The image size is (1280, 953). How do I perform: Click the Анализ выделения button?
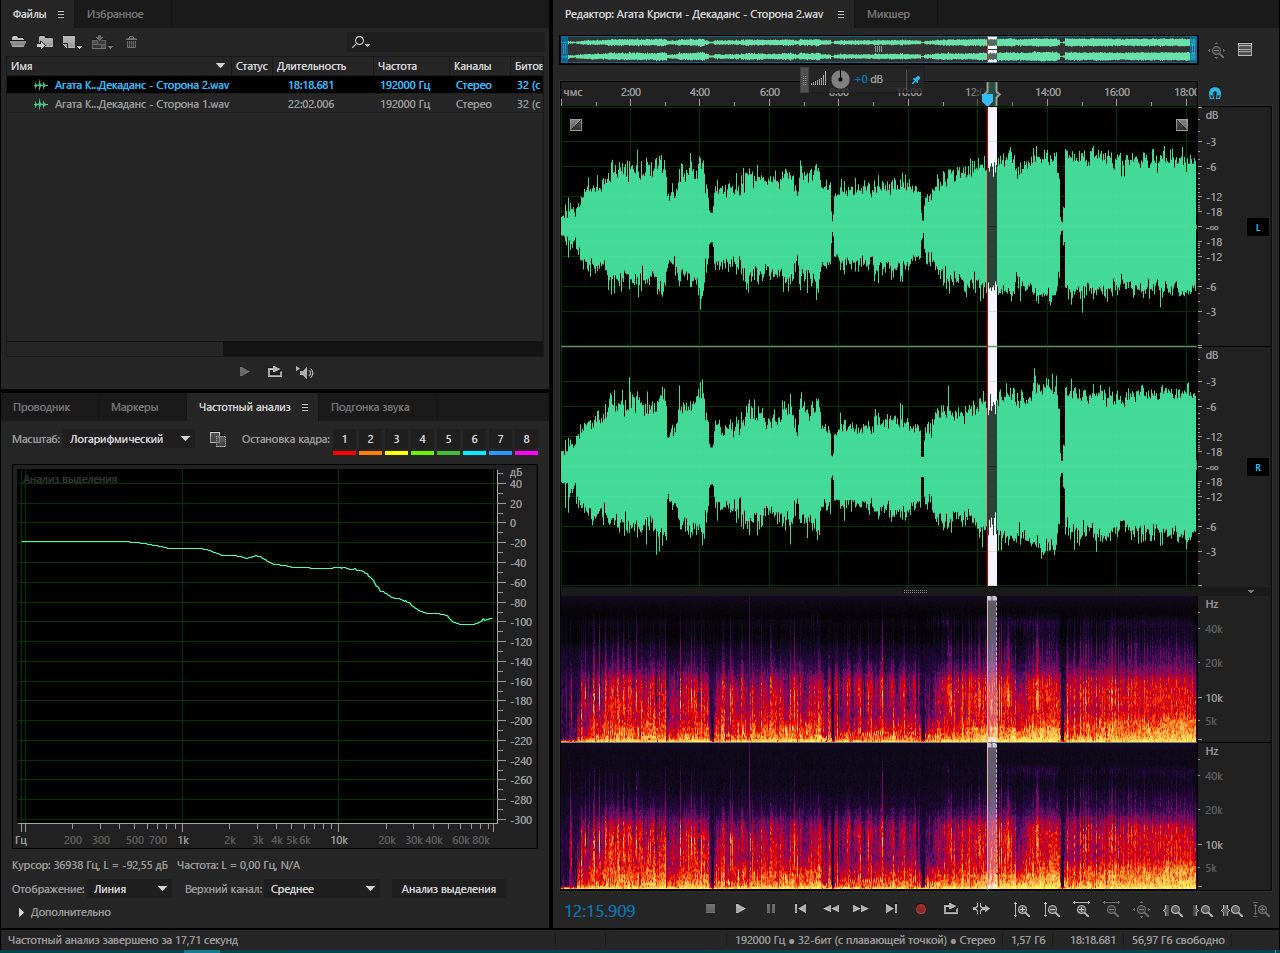click(x=448, y=889)
